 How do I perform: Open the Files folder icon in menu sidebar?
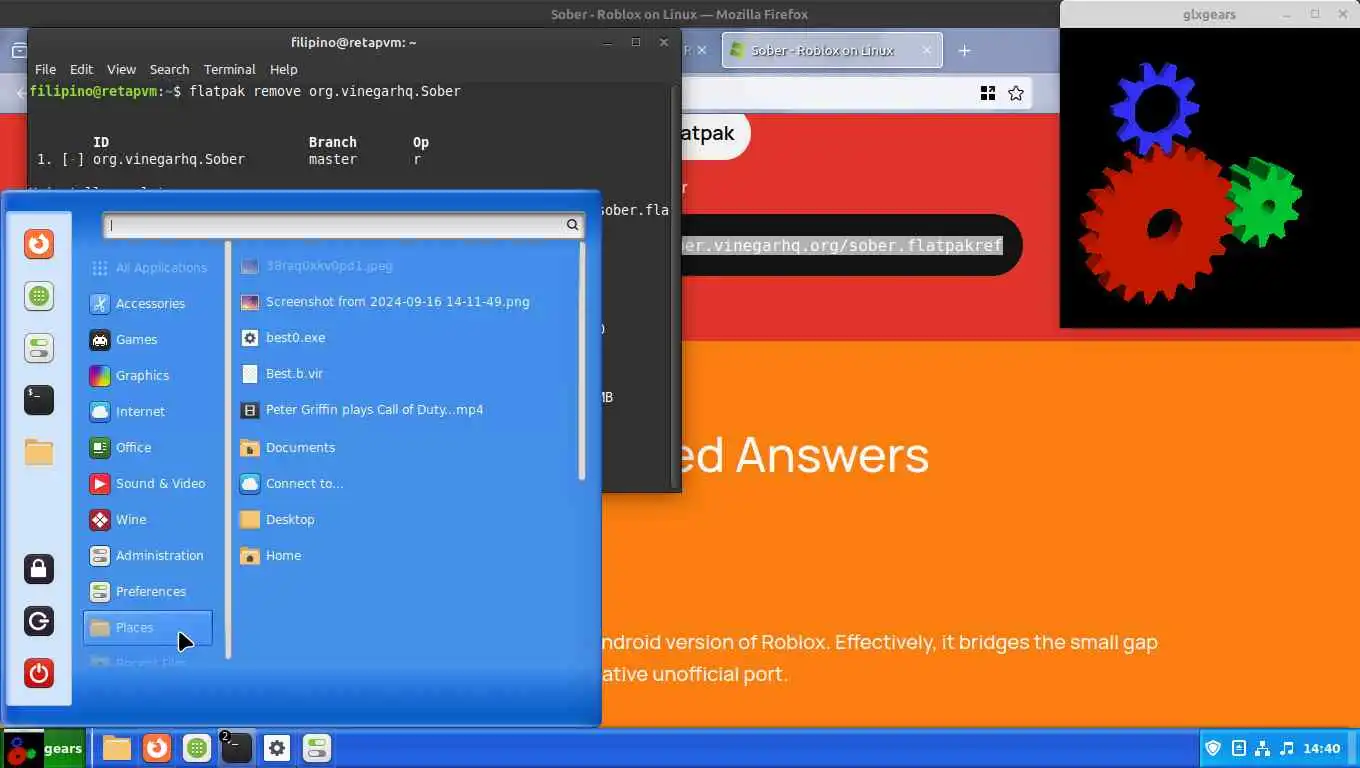tap(39, 452)
